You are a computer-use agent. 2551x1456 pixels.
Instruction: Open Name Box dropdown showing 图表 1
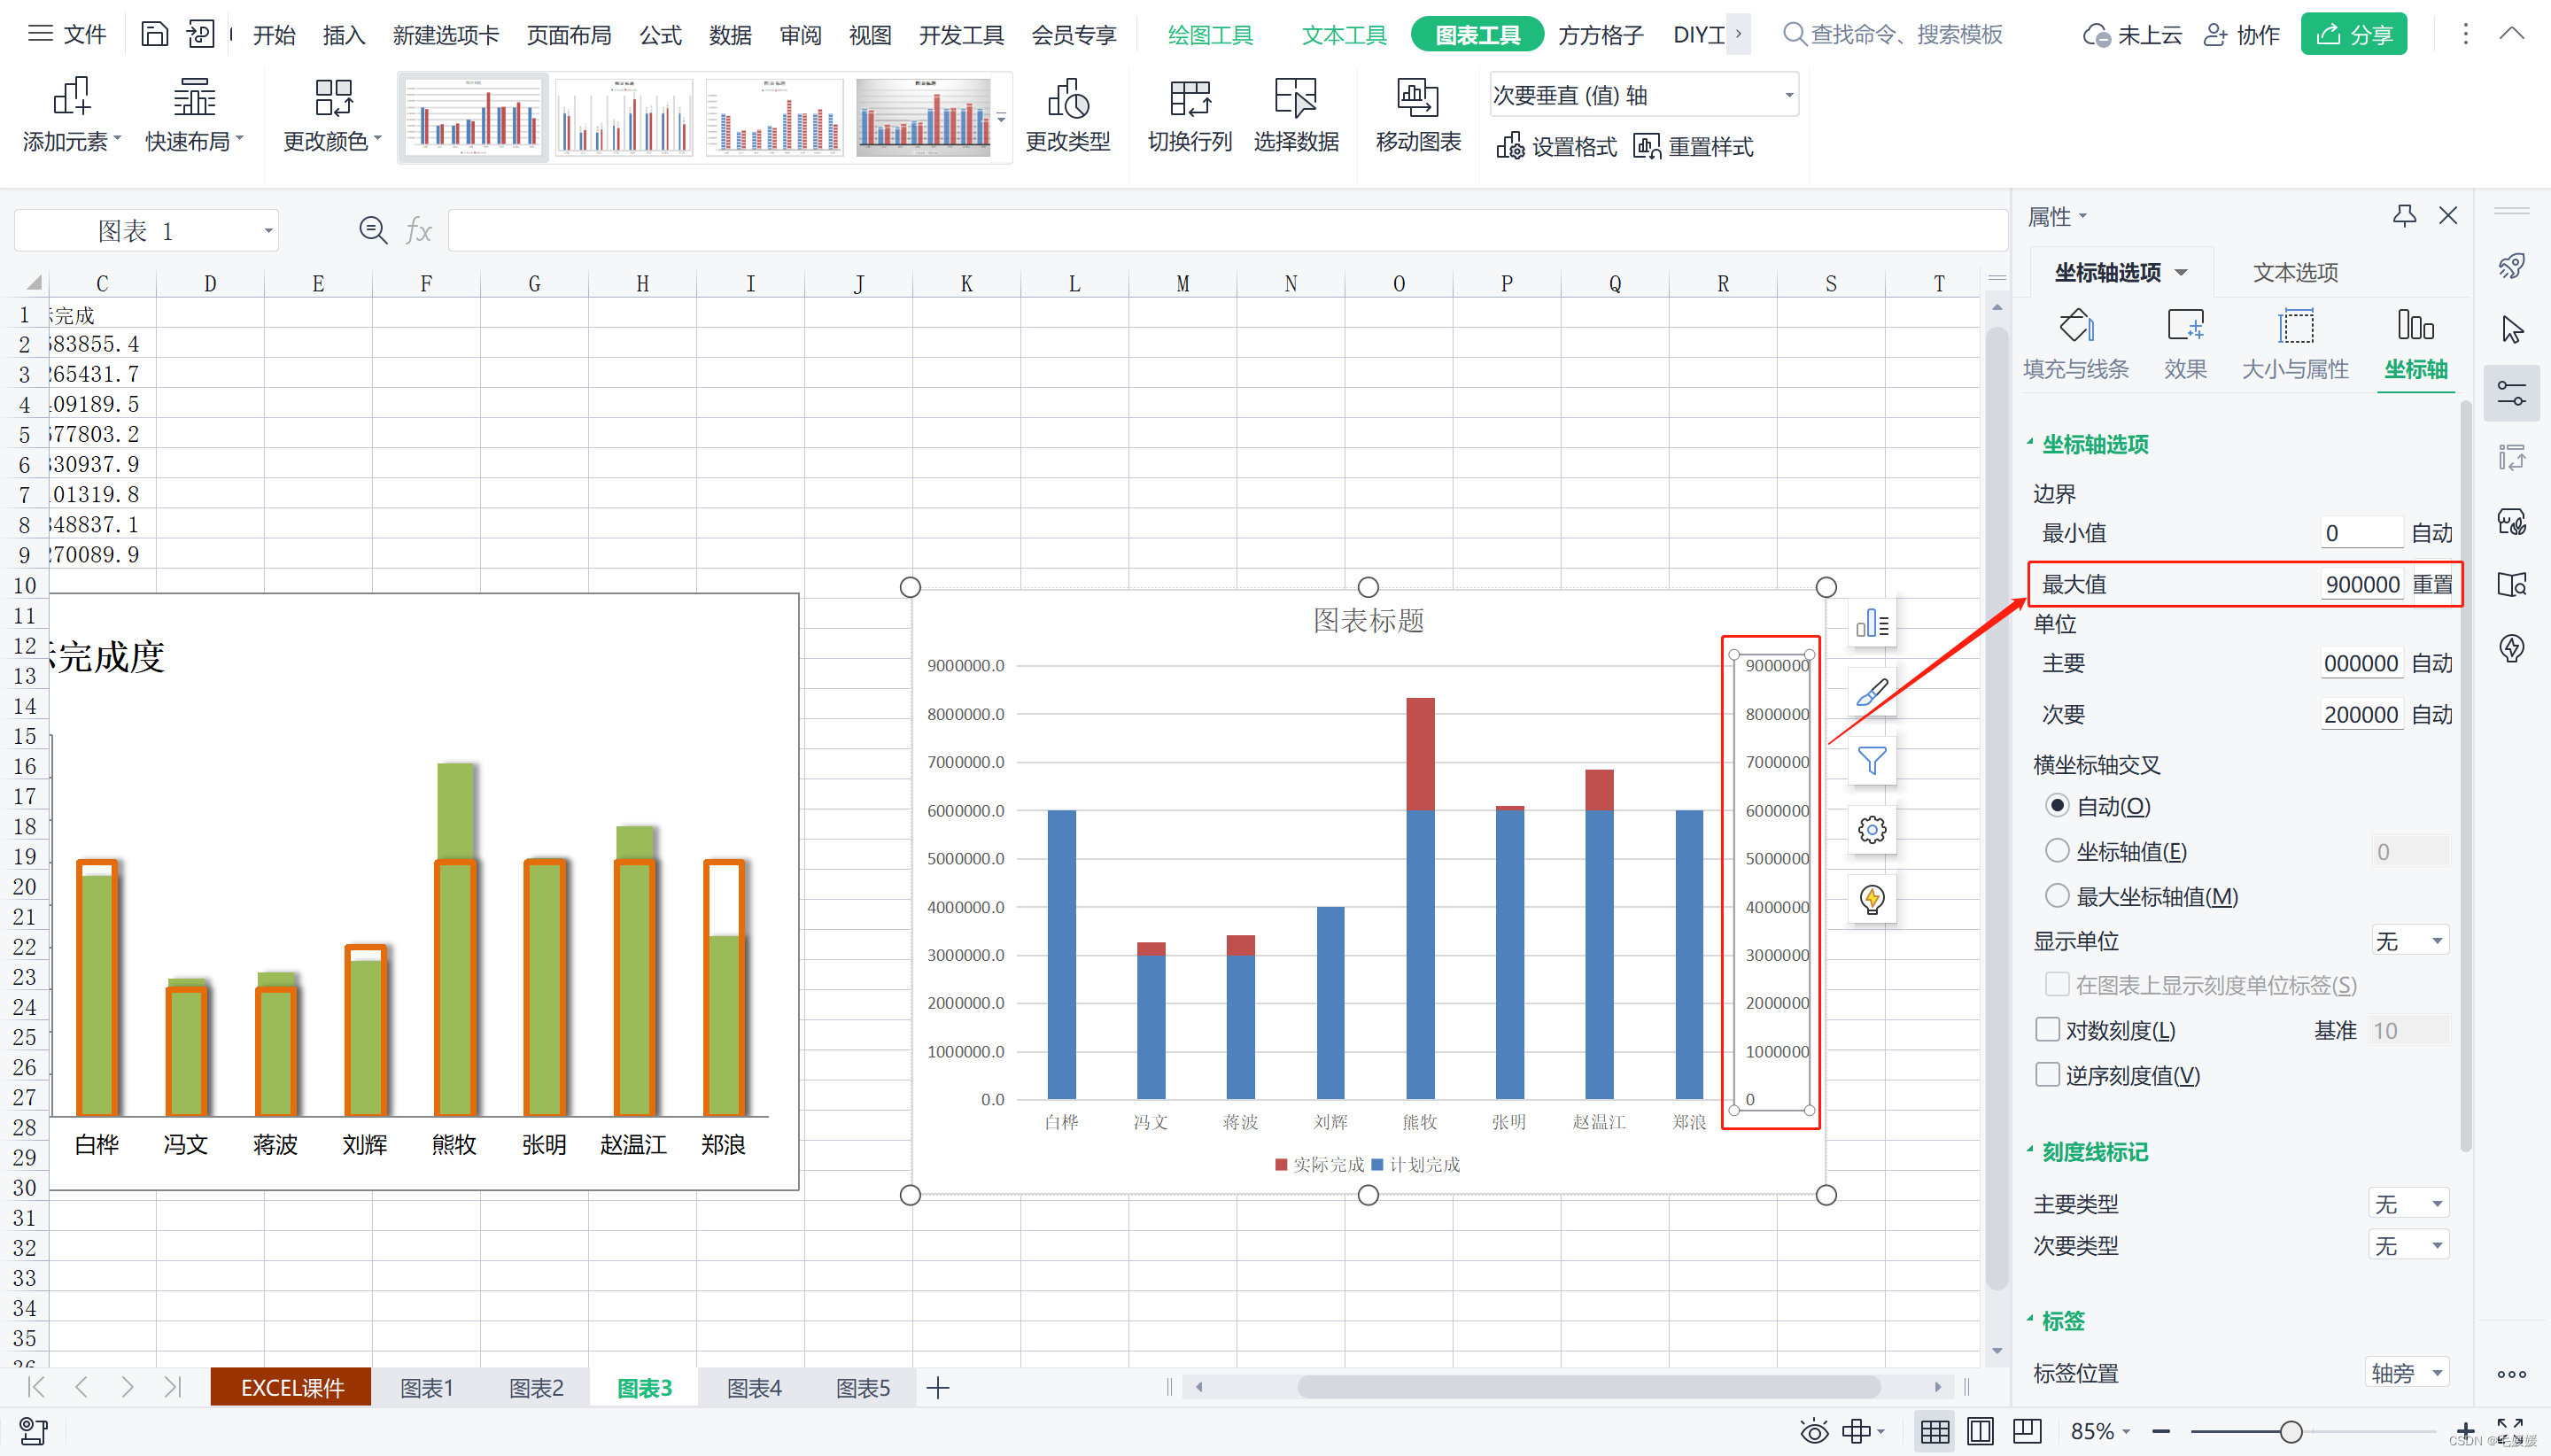click(267, 231)
